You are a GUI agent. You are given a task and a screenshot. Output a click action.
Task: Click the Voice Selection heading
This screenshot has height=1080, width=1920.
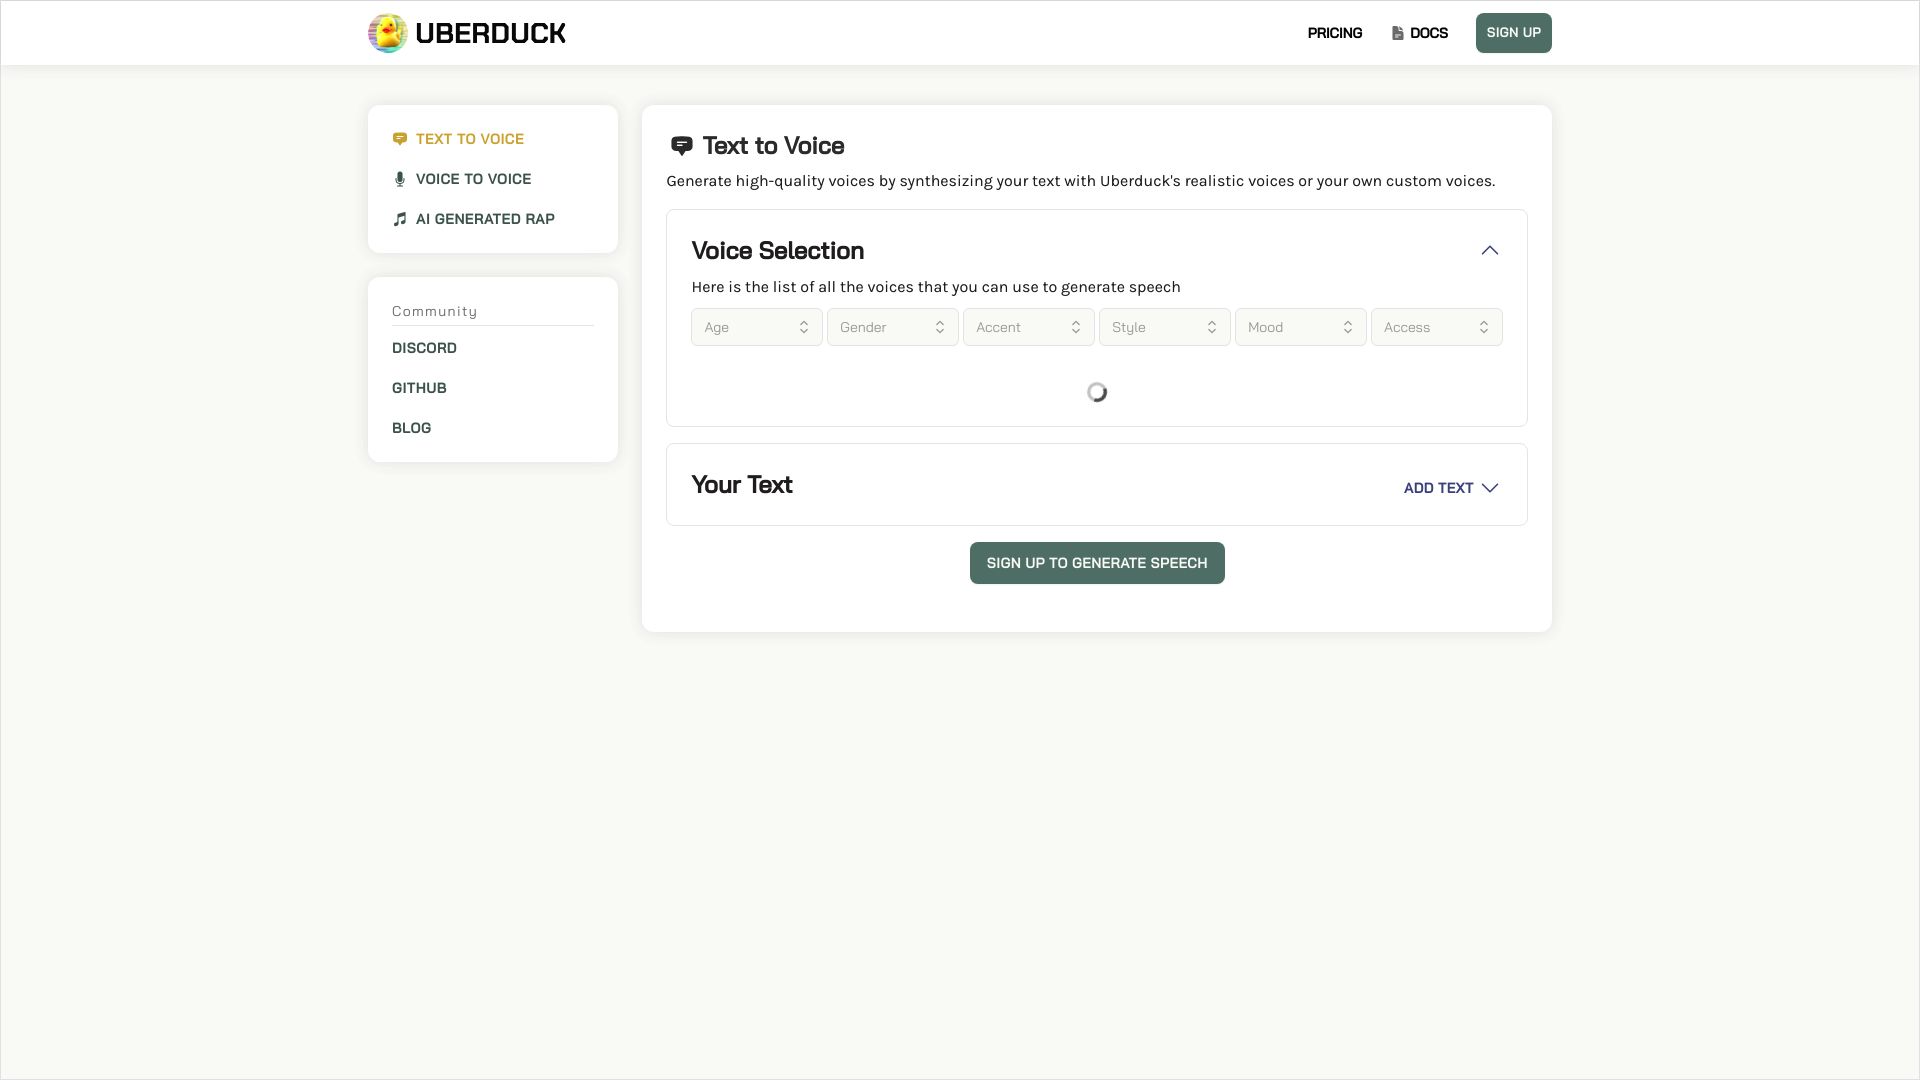click(777, 250)
